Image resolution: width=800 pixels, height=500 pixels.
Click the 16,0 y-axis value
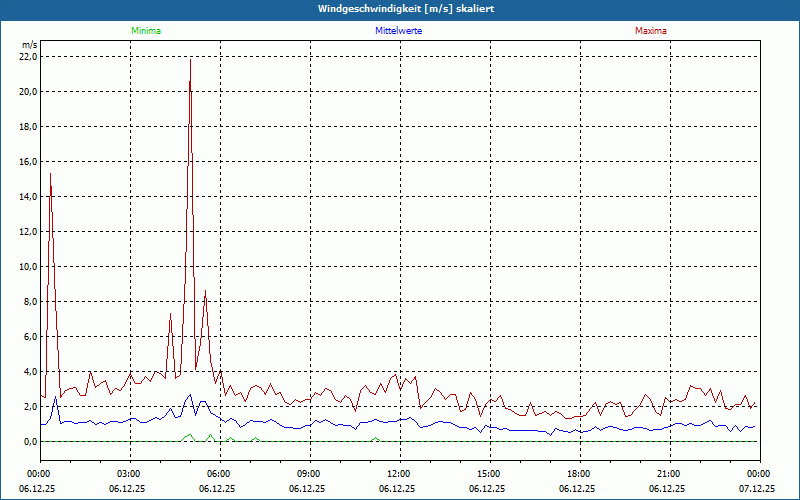[x=29, y=162]
